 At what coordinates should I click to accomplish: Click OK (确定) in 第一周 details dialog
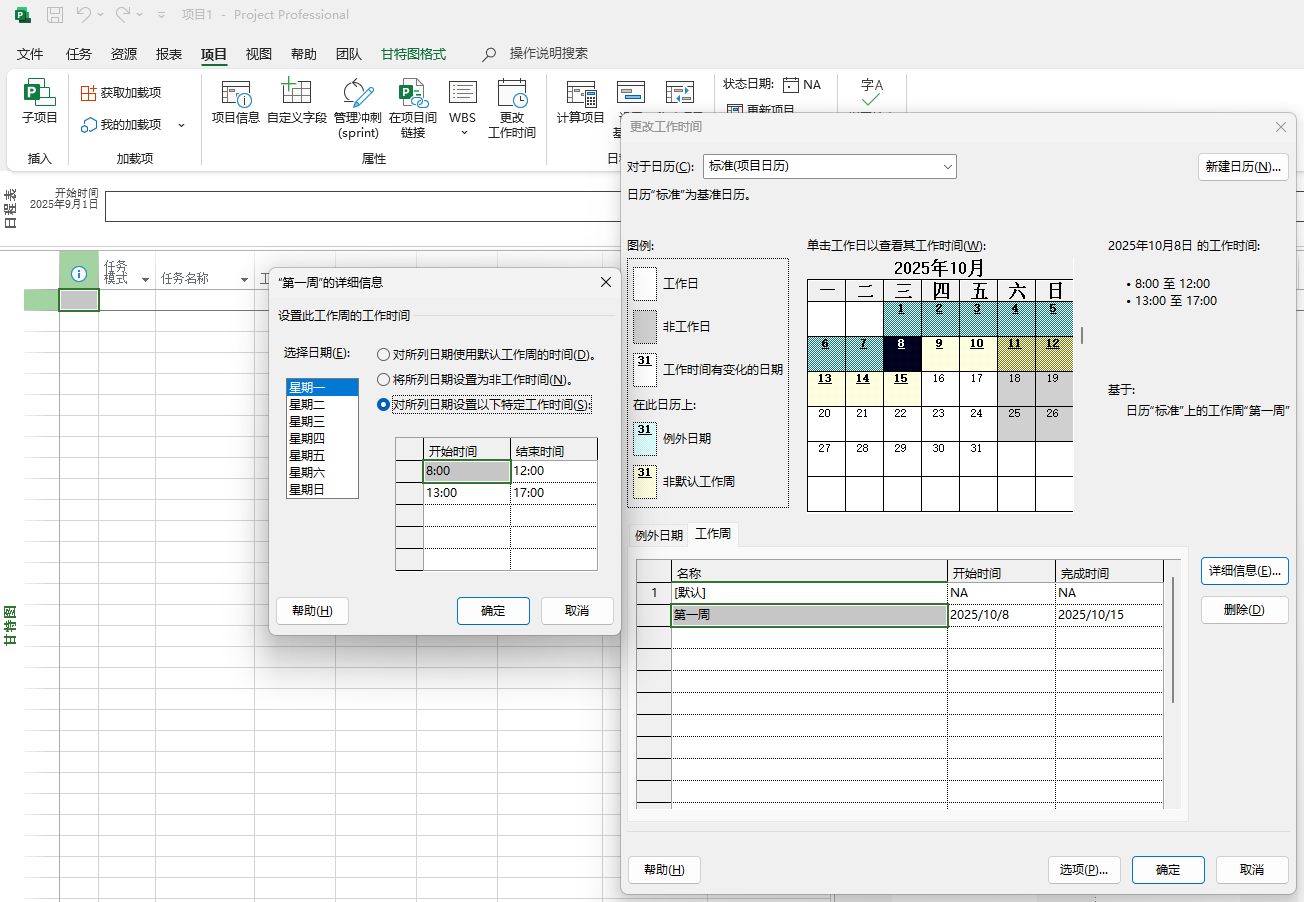tap(493, 611)
